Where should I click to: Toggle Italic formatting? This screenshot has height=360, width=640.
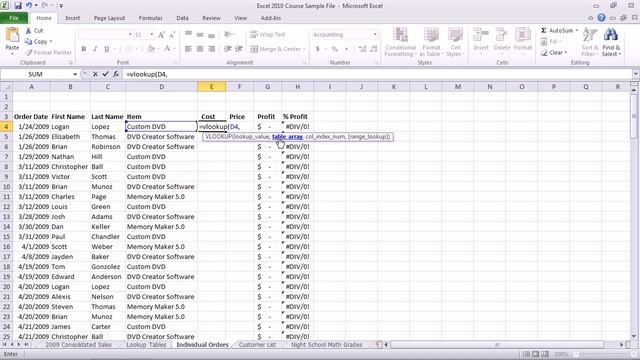pyautogui.click(x=95, y=49)
